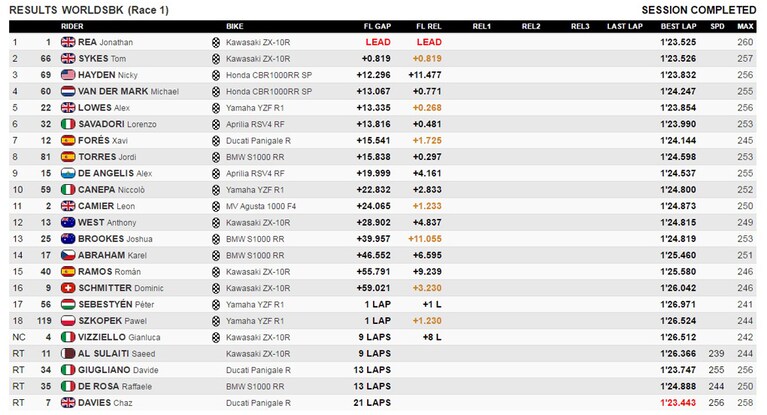This screenshot has height=415, width=767.
Task: Click the BIKE column header
Action: (x=235, y=26)
